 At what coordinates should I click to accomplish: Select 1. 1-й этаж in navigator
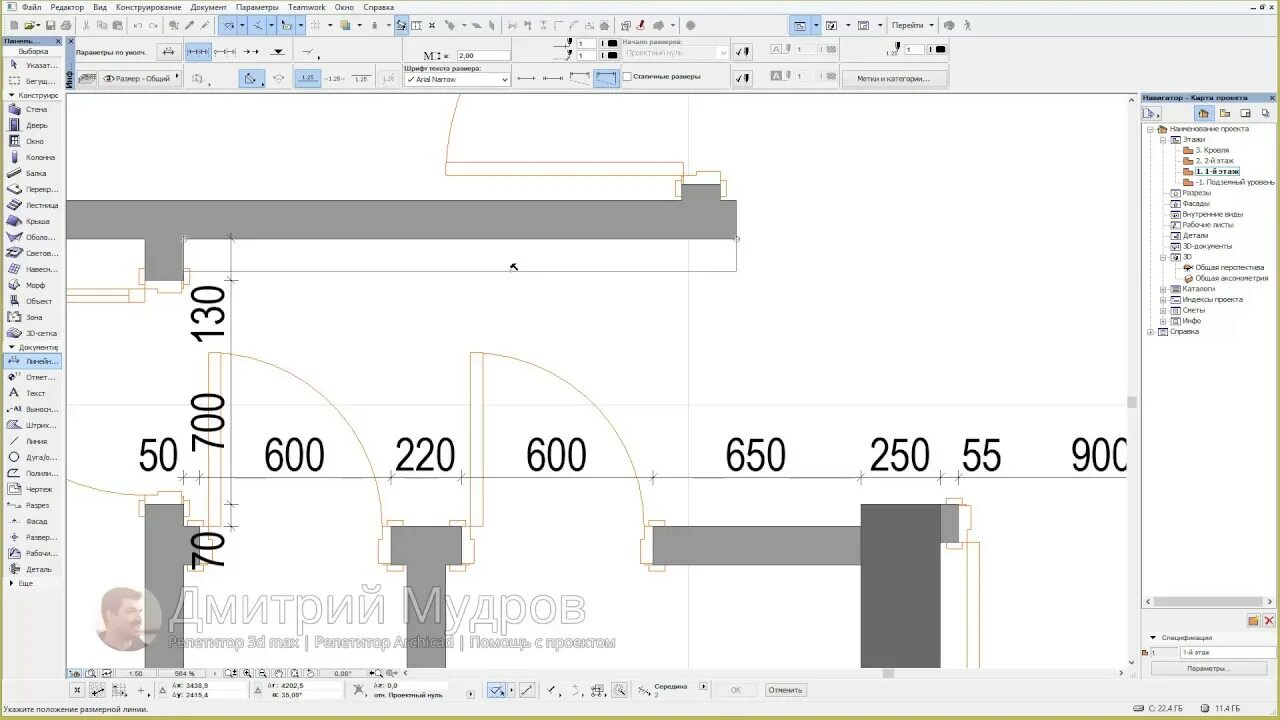(1217, 172)
